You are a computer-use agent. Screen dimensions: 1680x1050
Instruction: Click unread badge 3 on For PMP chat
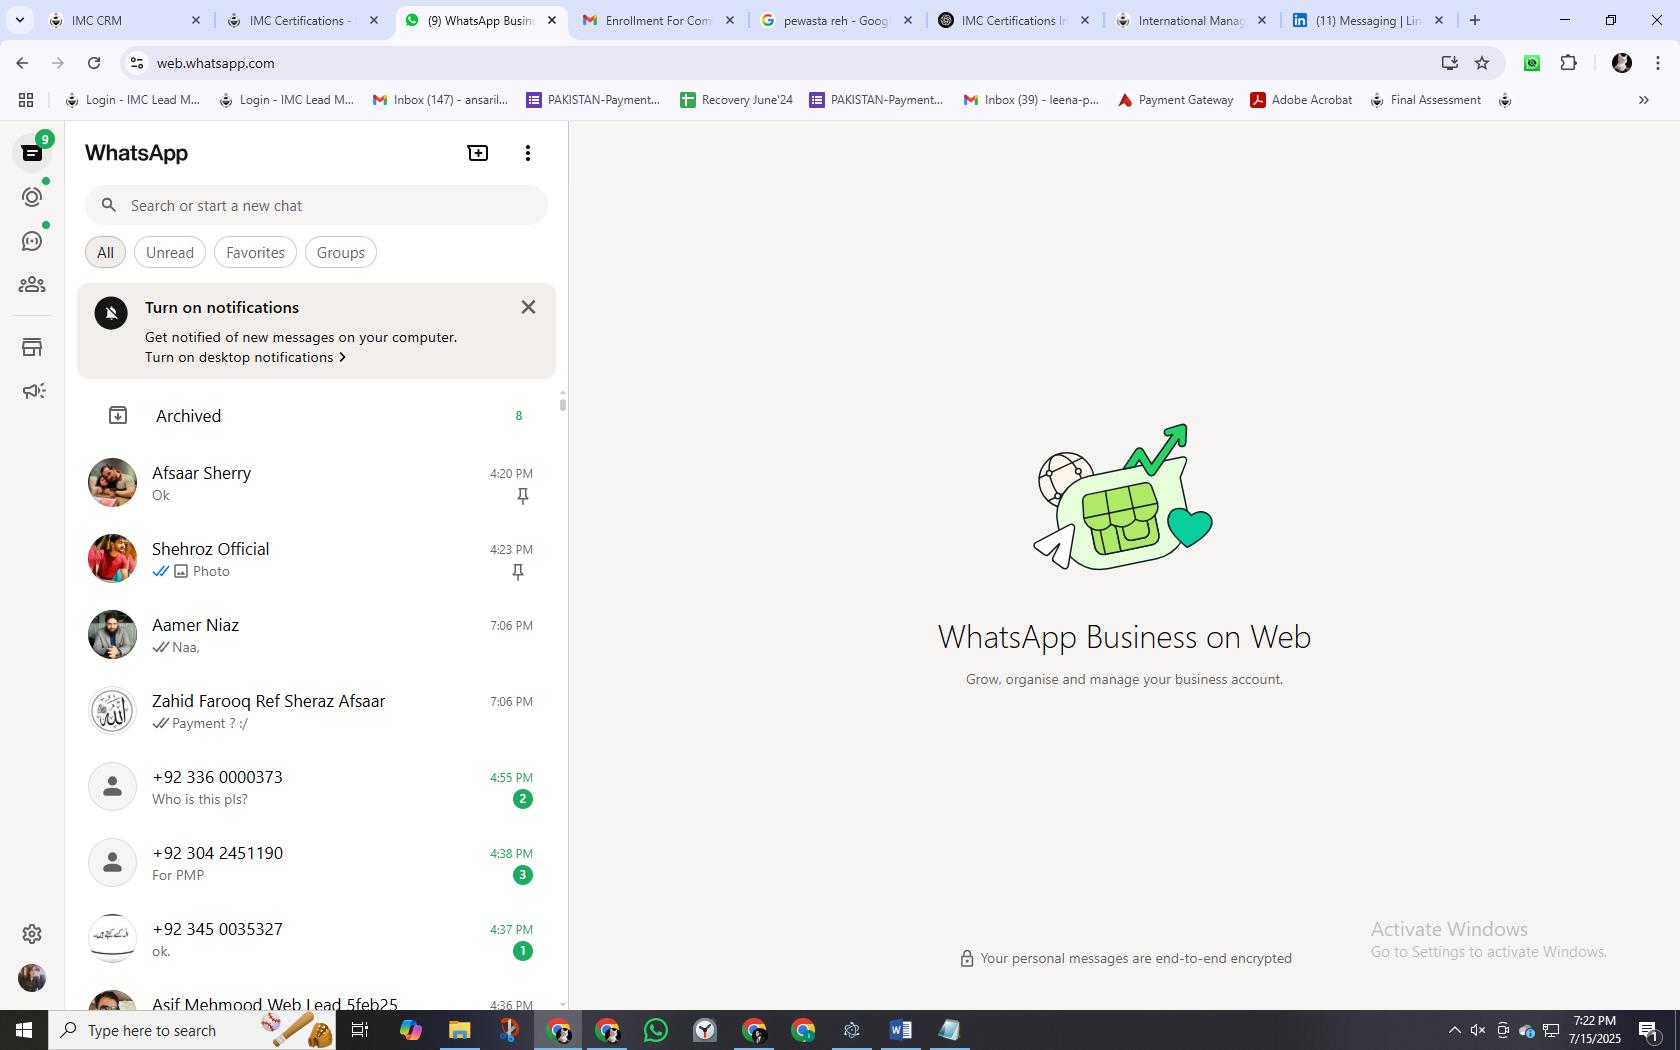[522, 875]
